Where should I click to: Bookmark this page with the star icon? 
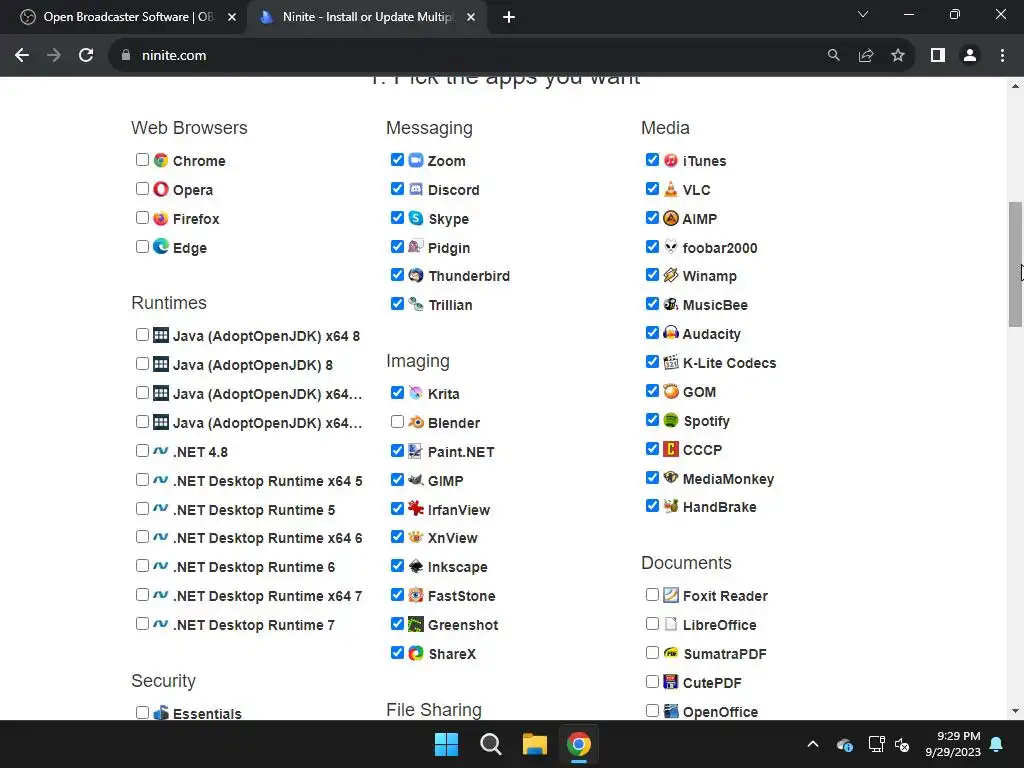[898, 56]
